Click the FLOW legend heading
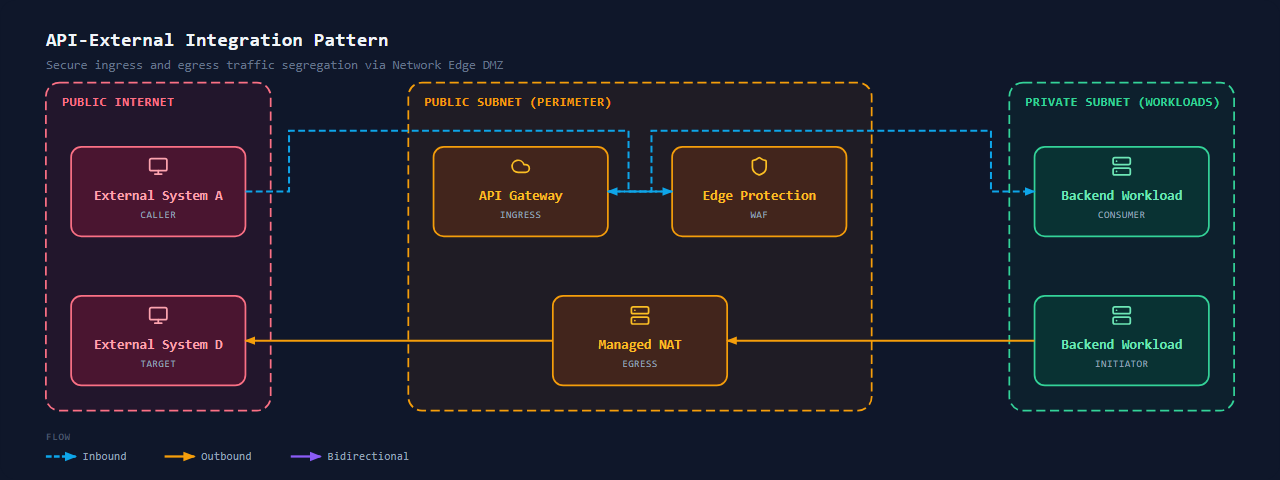Image resolution: width=1280 pixels, height=480 pixels. point(58,437)
